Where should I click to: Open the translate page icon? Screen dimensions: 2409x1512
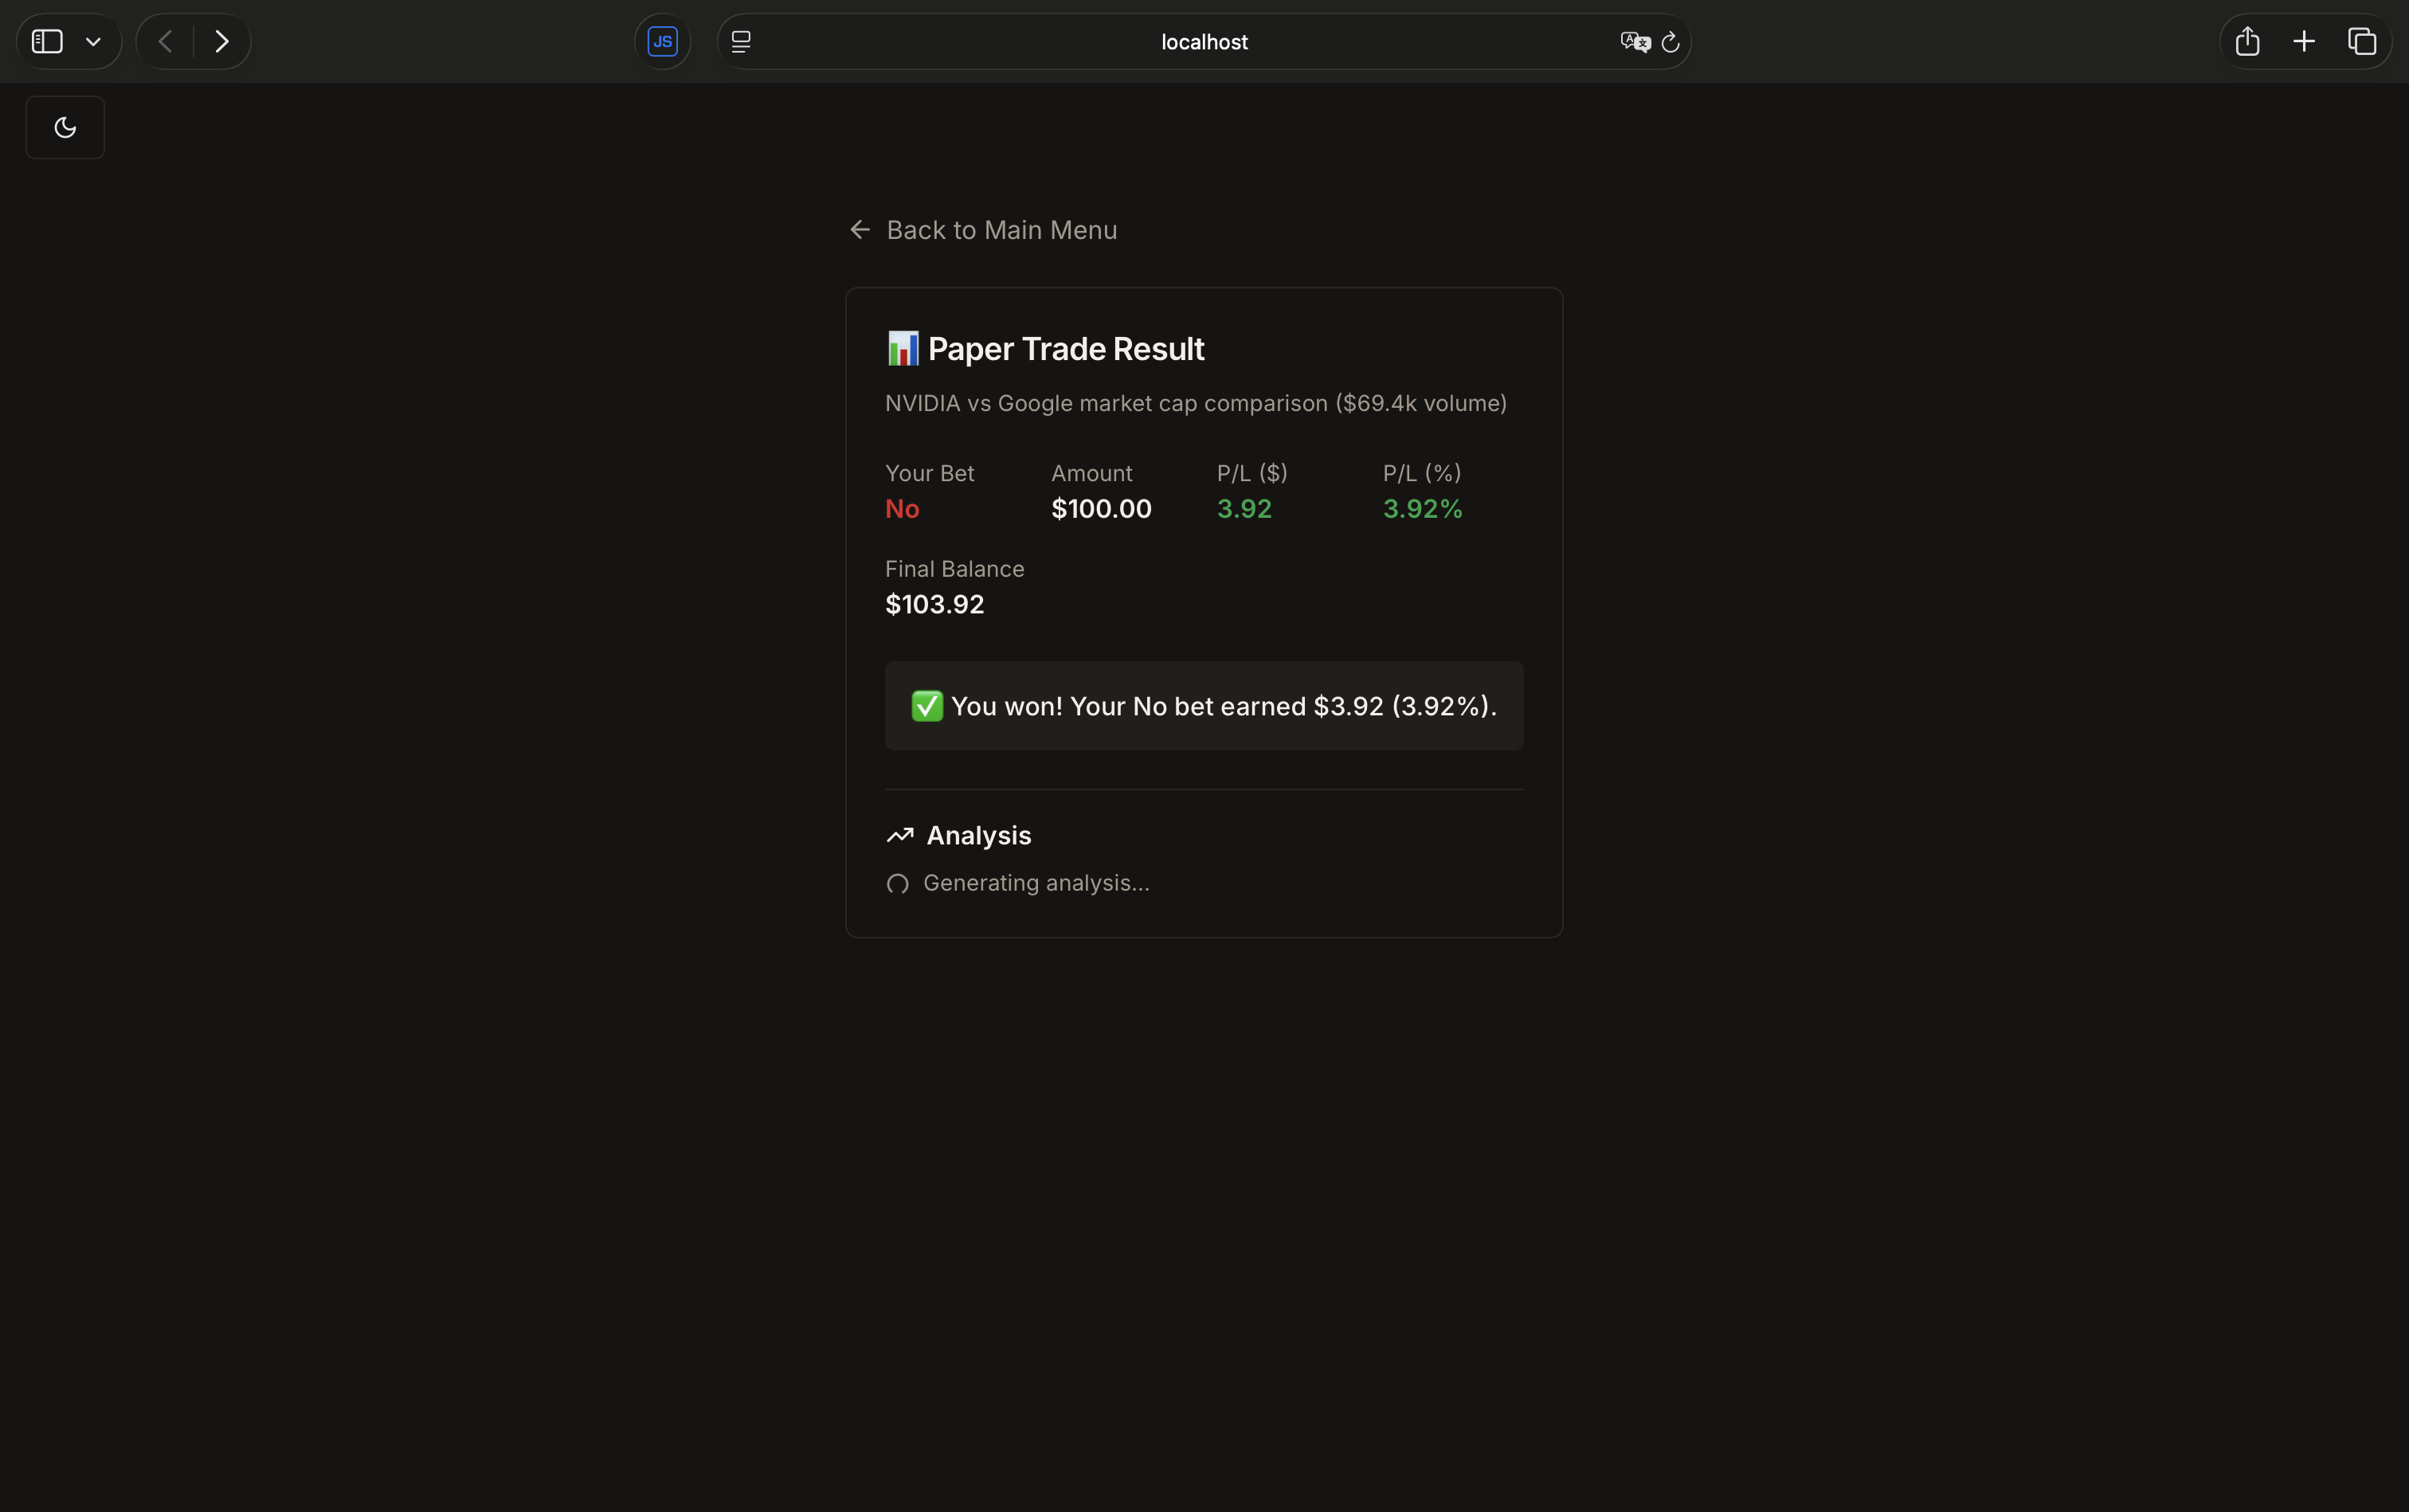[1634, 42]
